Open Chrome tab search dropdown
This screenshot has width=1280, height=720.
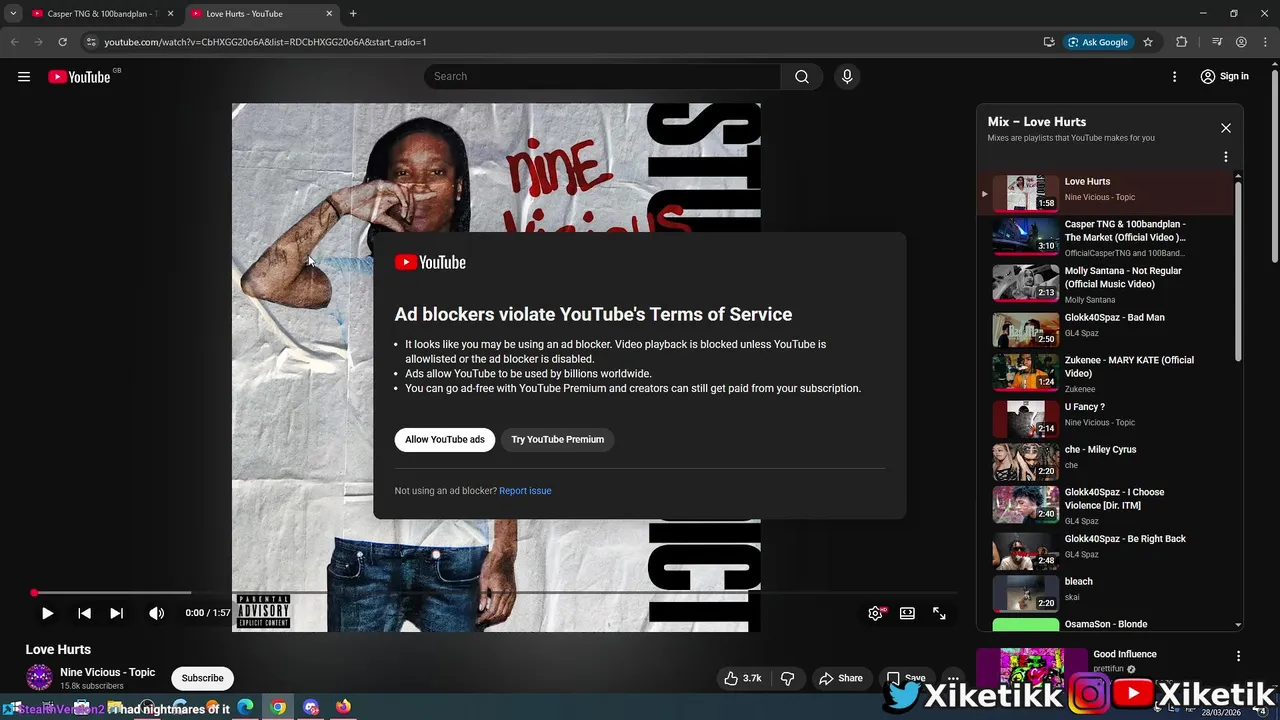(x=13, y=14)
